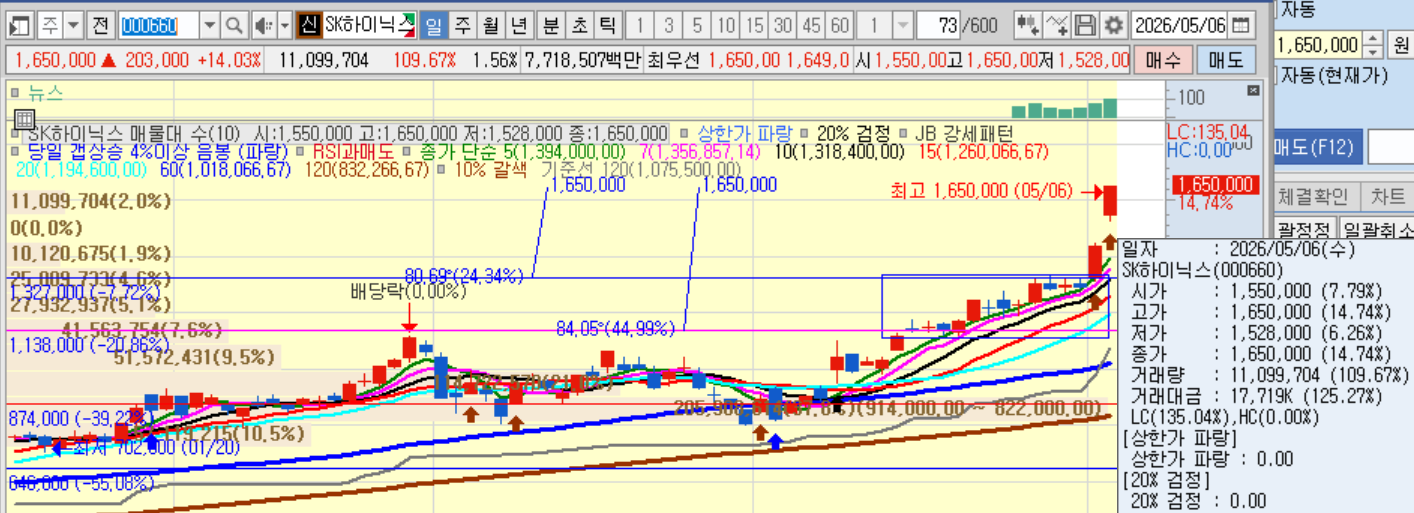
Task: Toggle the JB 강세패턴 legend marker
Action: [x=903, y=133]
